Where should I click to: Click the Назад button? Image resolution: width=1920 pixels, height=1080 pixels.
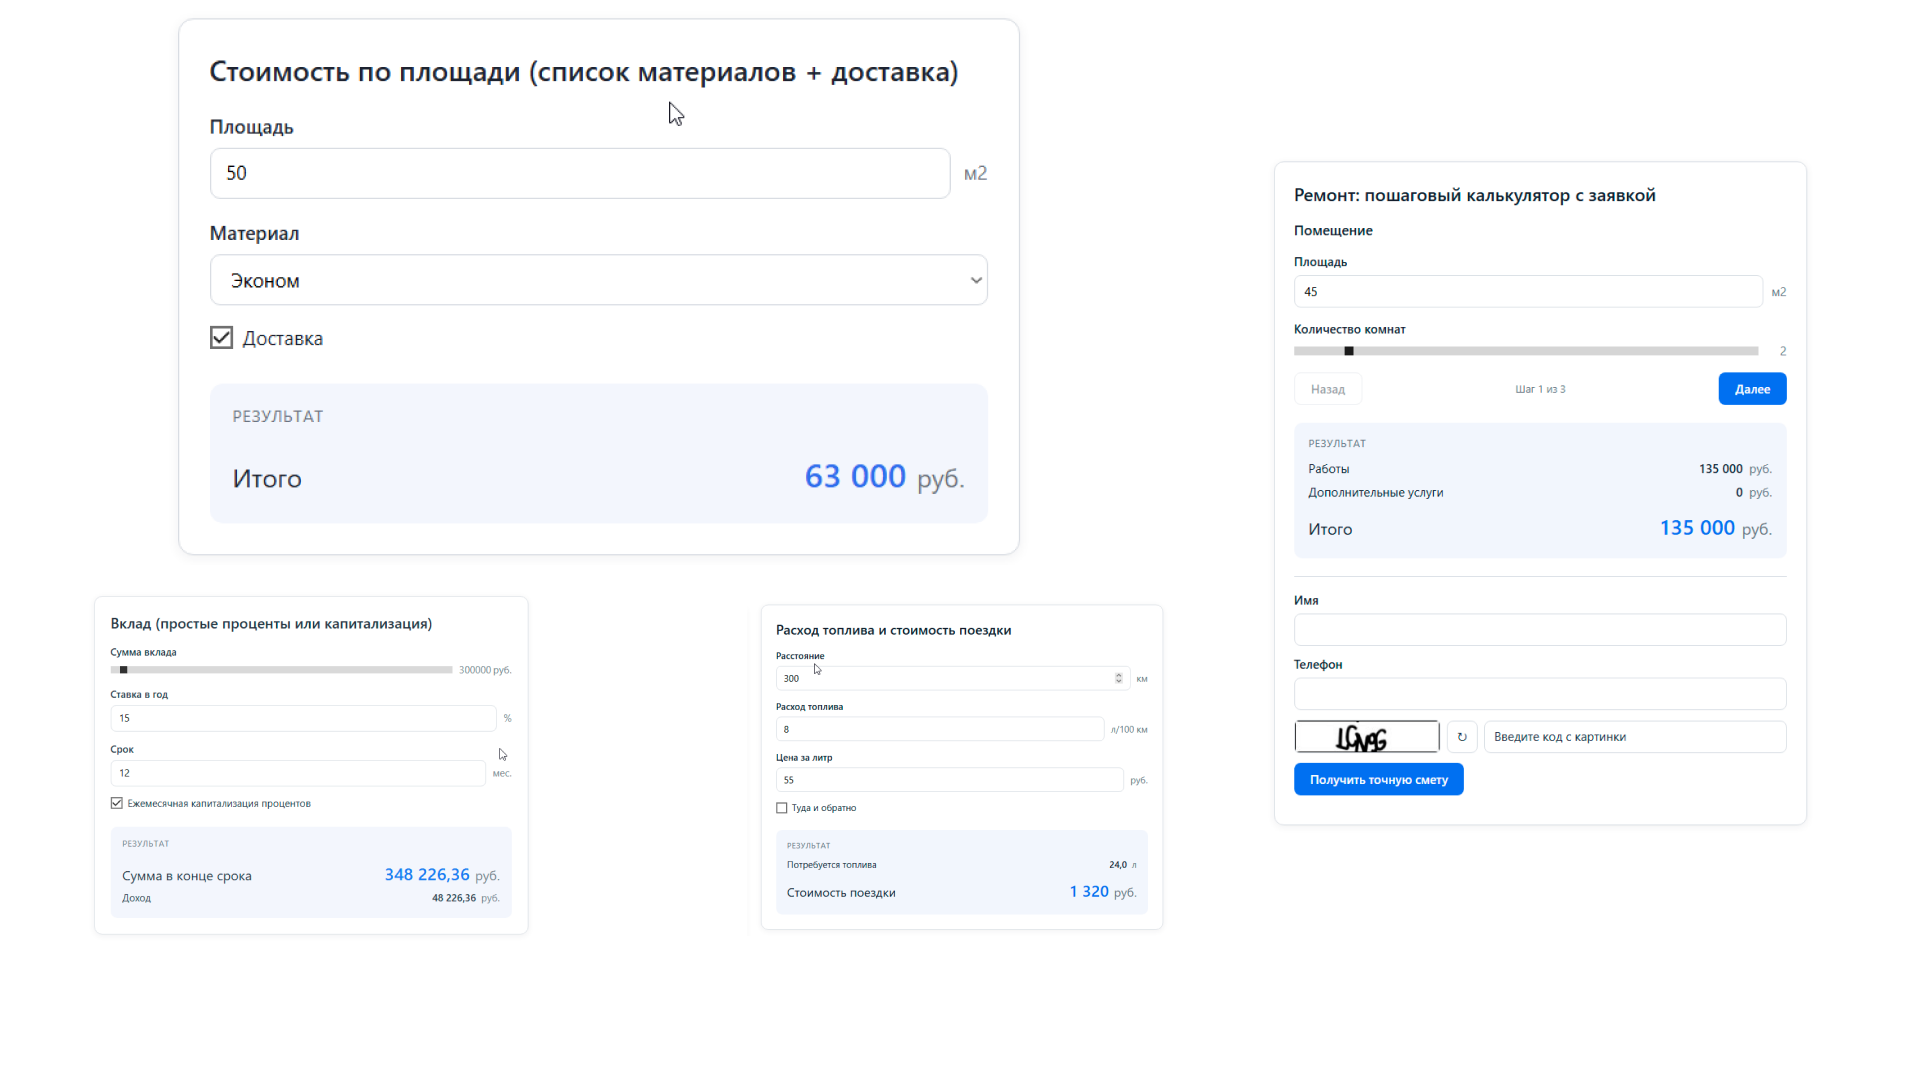(1328, 389)
